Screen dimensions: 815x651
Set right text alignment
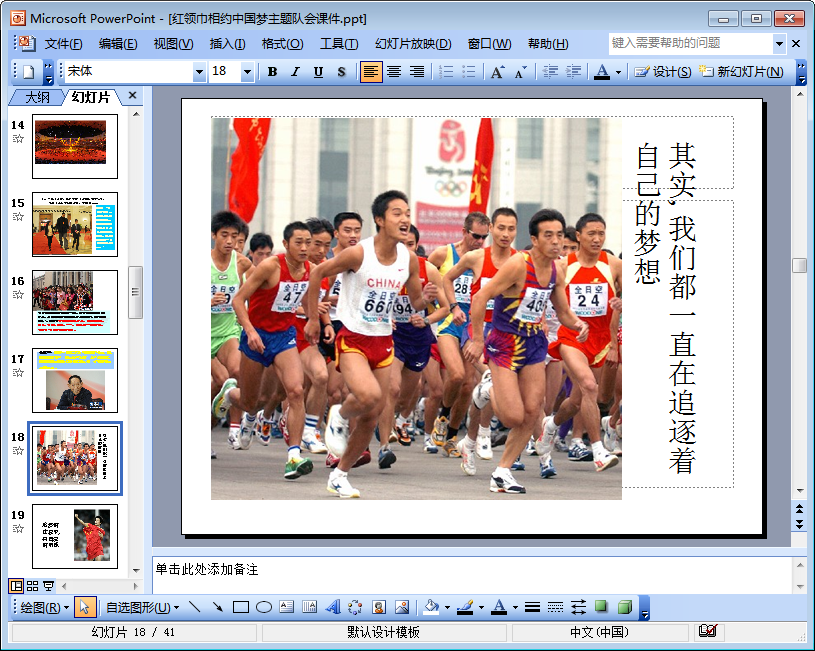[417, 72]
